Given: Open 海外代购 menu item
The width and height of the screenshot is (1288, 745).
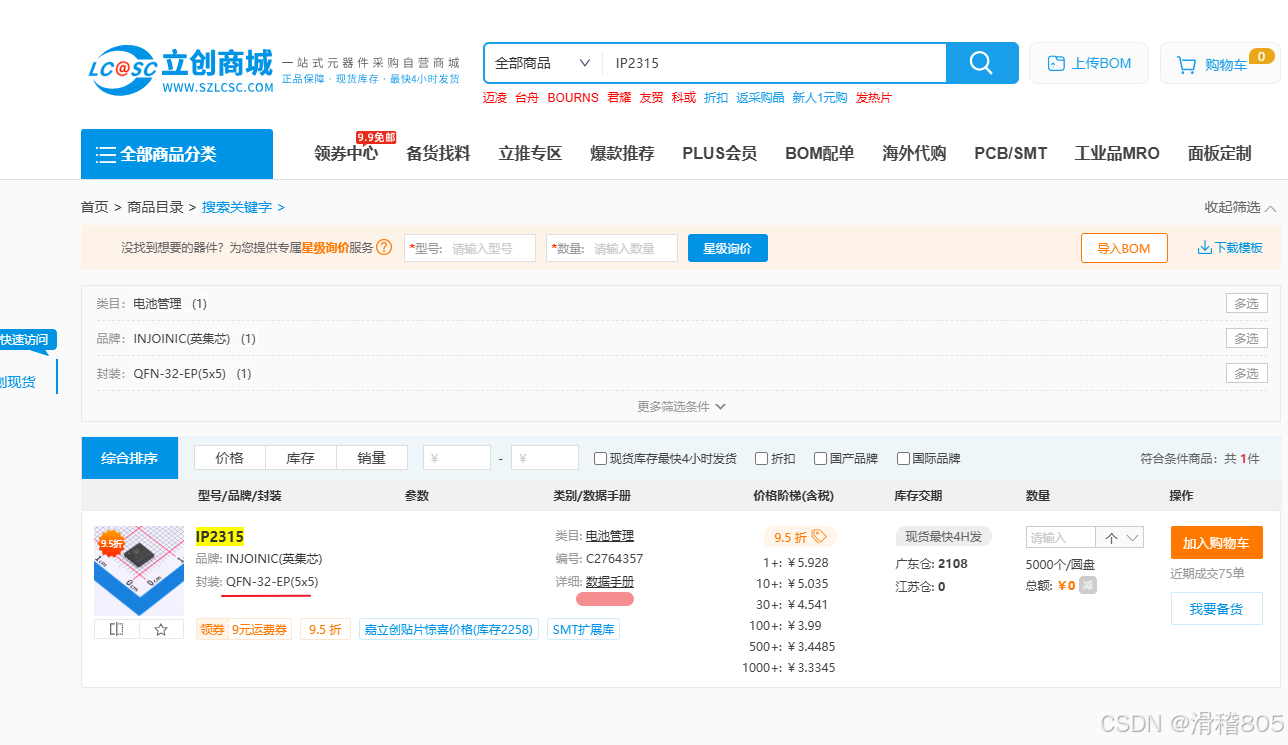Looking at the screenshot, I should [914, 153].
